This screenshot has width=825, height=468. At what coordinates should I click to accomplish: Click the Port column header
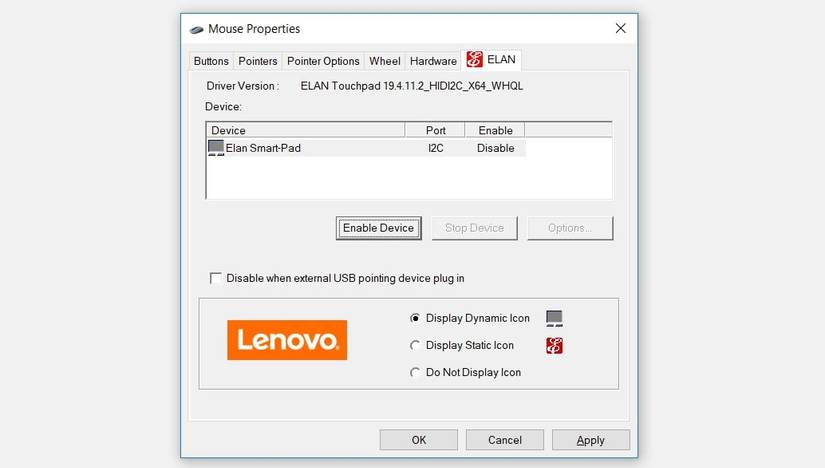point(435,130)
